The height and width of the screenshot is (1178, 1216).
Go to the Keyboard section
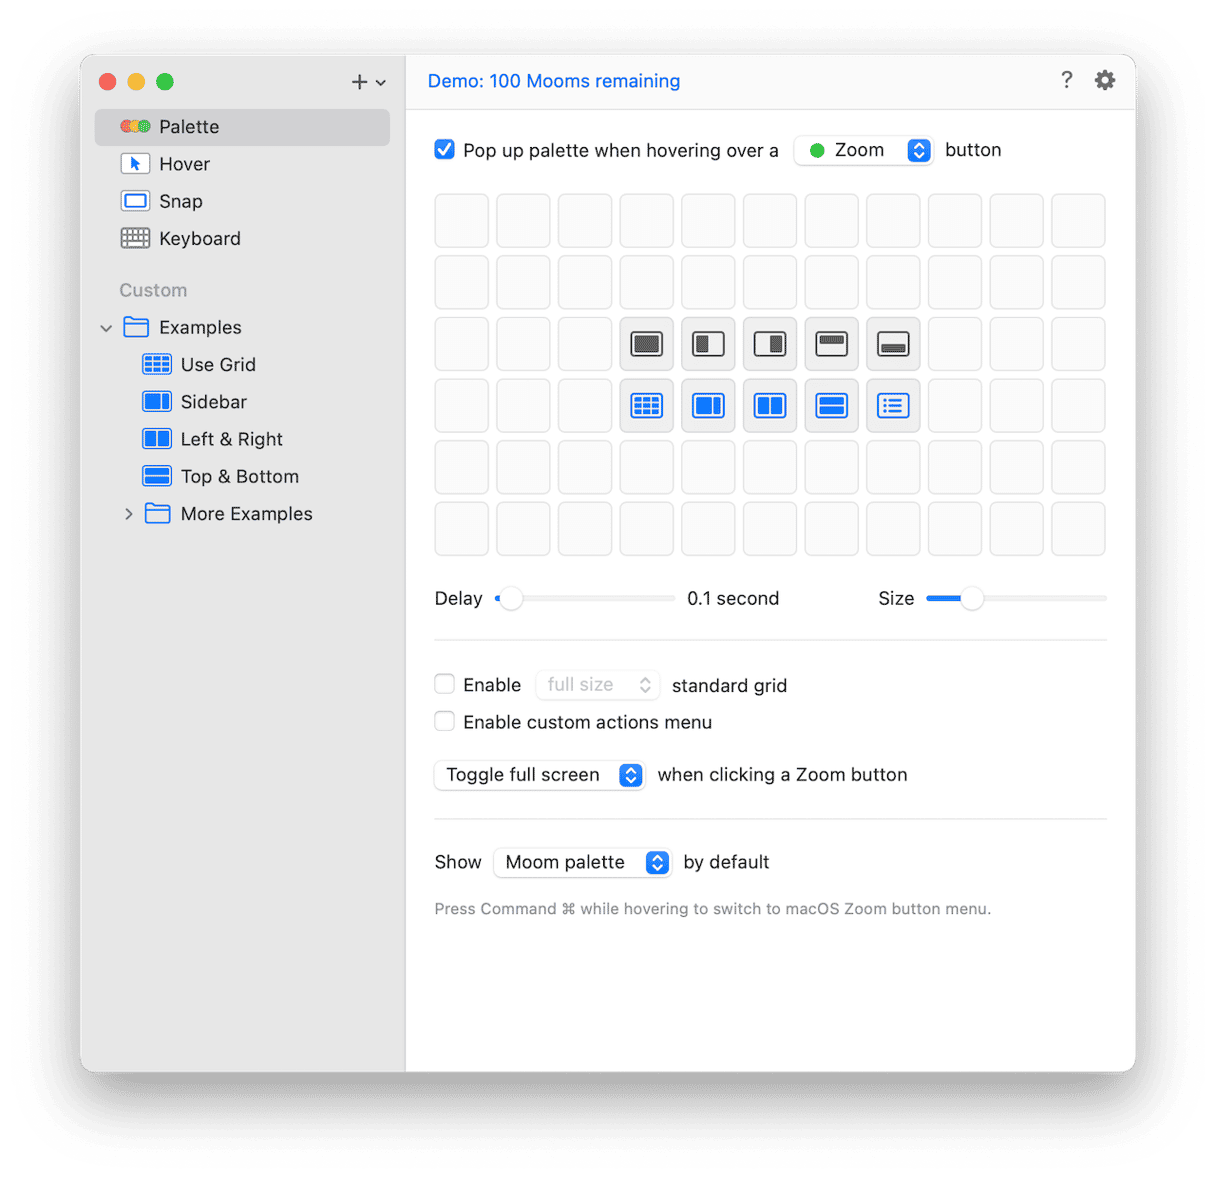(242, 238)
